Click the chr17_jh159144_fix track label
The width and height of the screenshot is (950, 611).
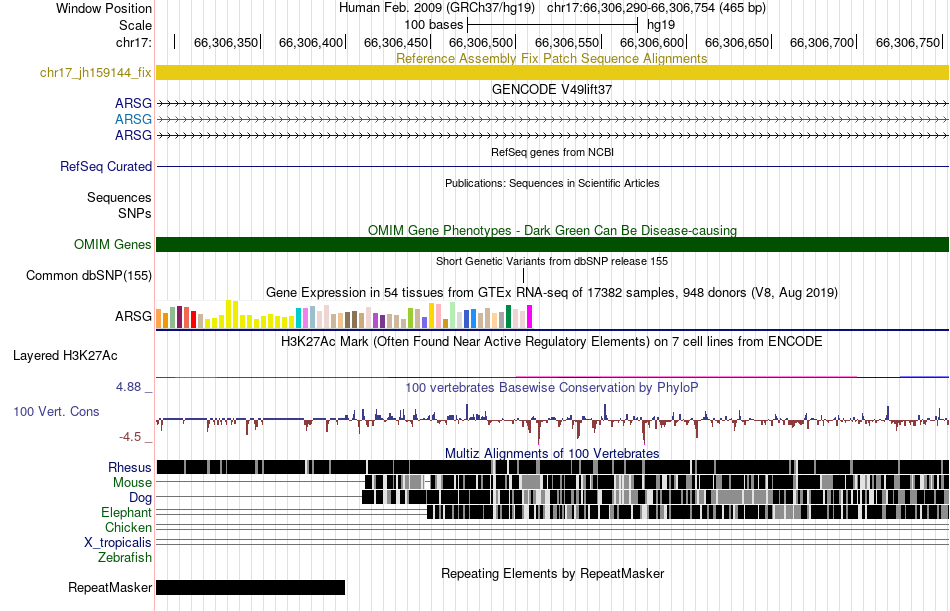click(95, 73)
